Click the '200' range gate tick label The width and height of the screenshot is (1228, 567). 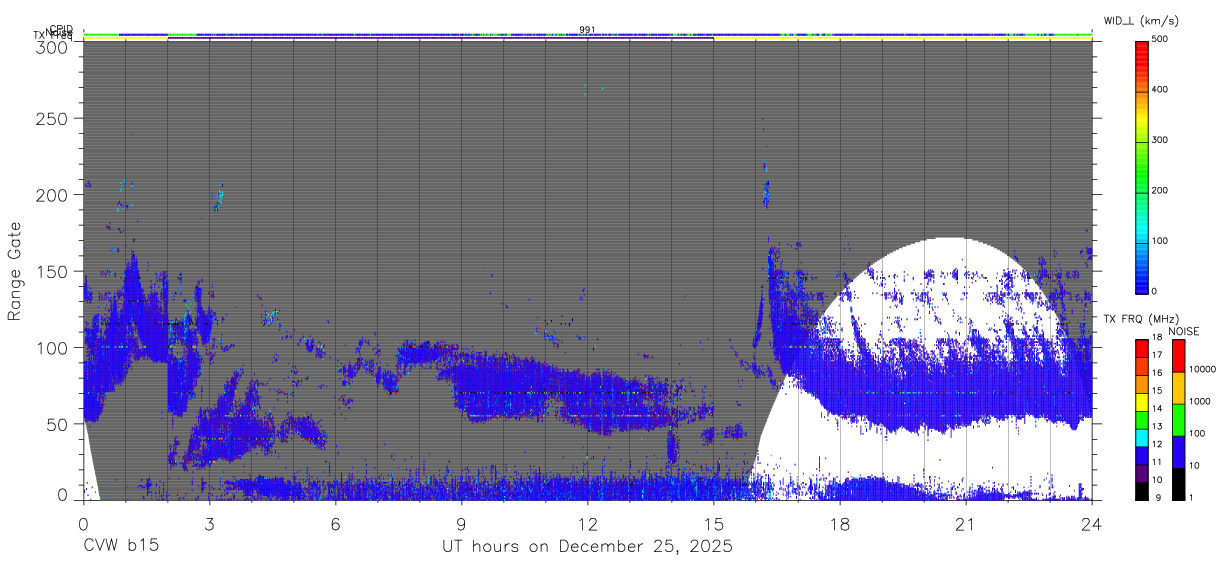coord(53,195)
